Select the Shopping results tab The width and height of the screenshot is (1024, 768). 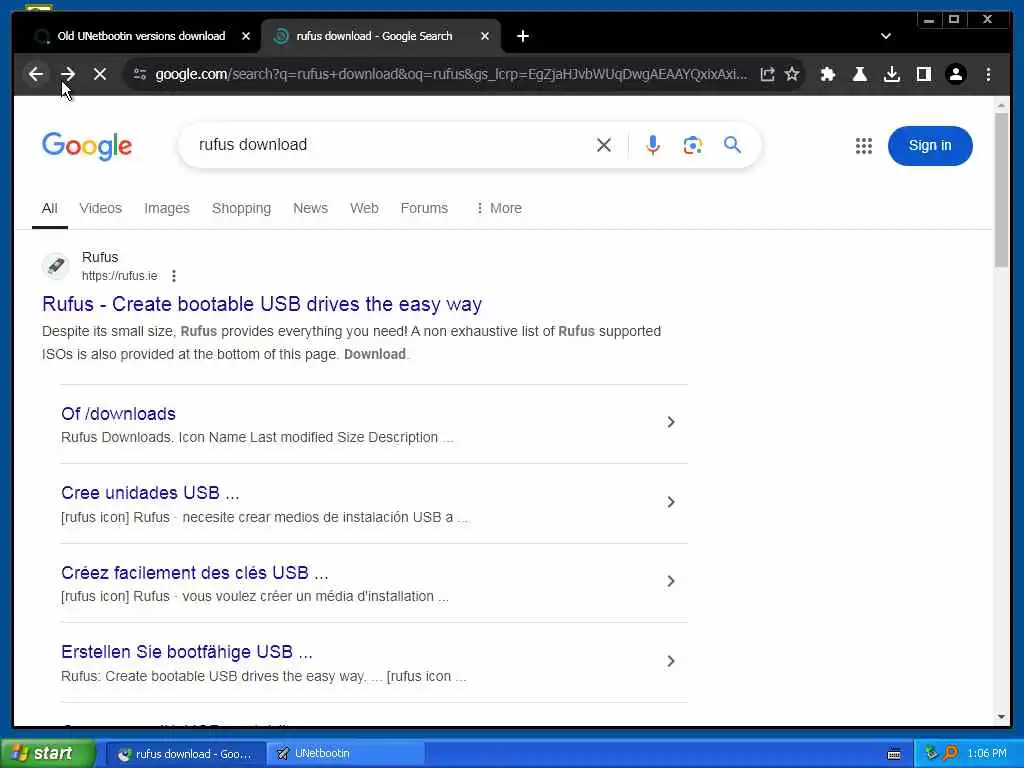pyautogui.click(x=241, y=208)
